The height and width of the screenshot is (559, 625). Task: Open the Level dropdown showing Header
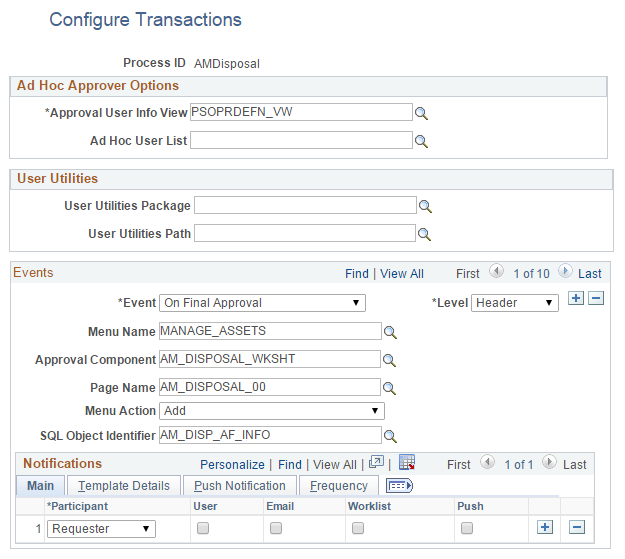pos(515,303)
